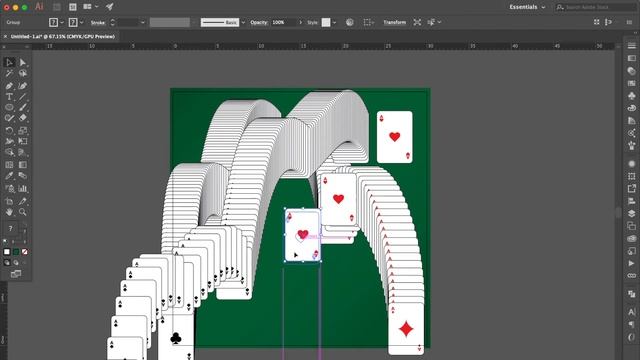Click the Isolate Selected Object icon
640x360 pixels.
click(417, 22)
